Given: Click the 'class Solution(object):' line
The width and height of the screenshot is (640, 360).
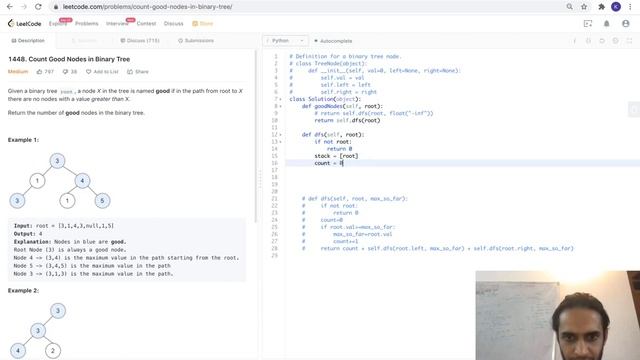Looking at the screenshot, I should pyautogui.click(x=325, y=99).
